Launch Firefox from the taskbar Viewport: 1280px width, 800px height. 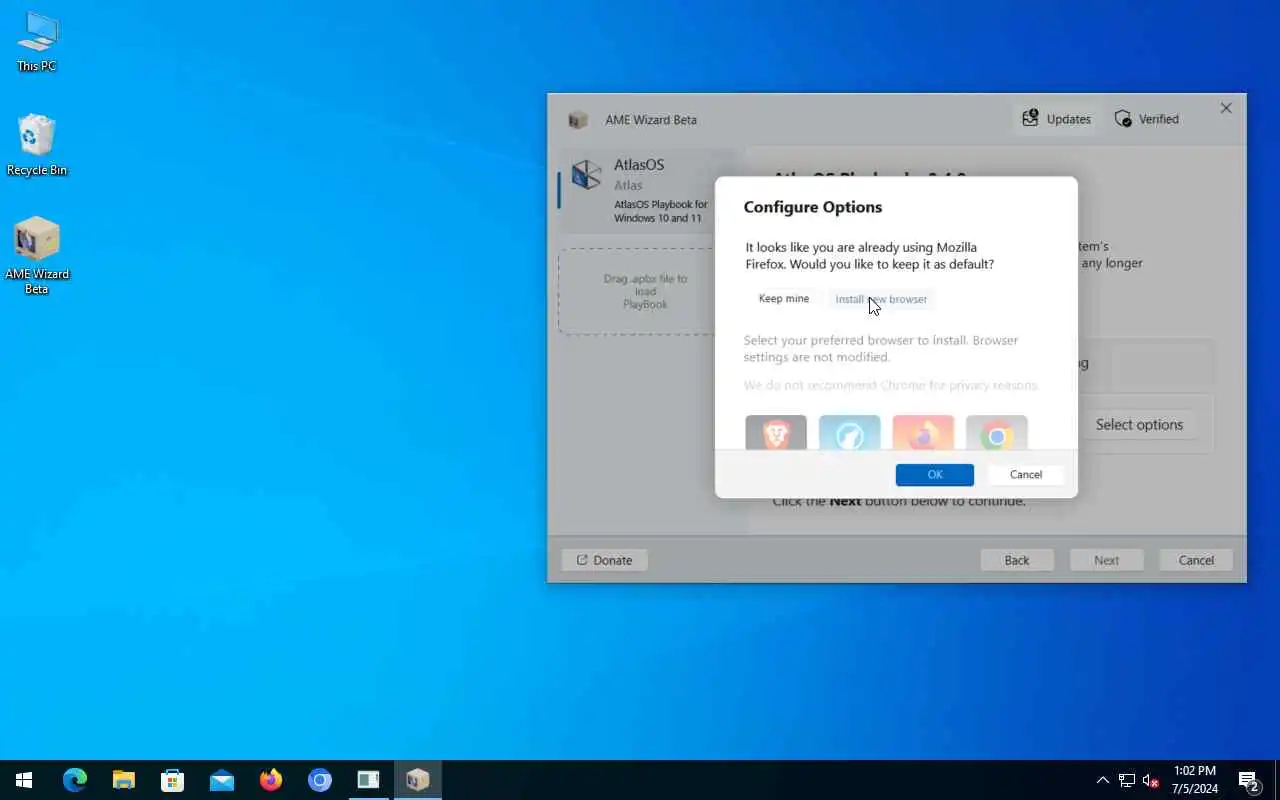coord(271,780)
